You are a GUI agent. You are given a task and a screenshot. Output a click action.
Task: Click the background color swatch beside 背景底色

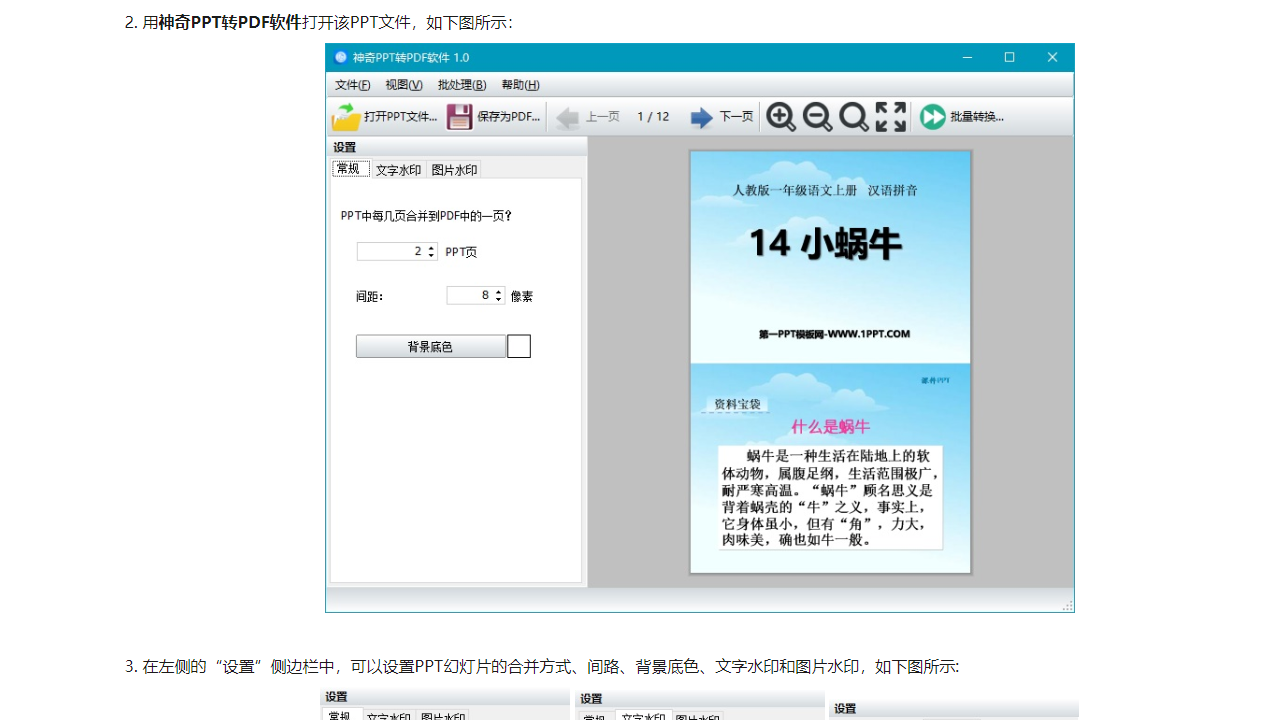point(519,345)
